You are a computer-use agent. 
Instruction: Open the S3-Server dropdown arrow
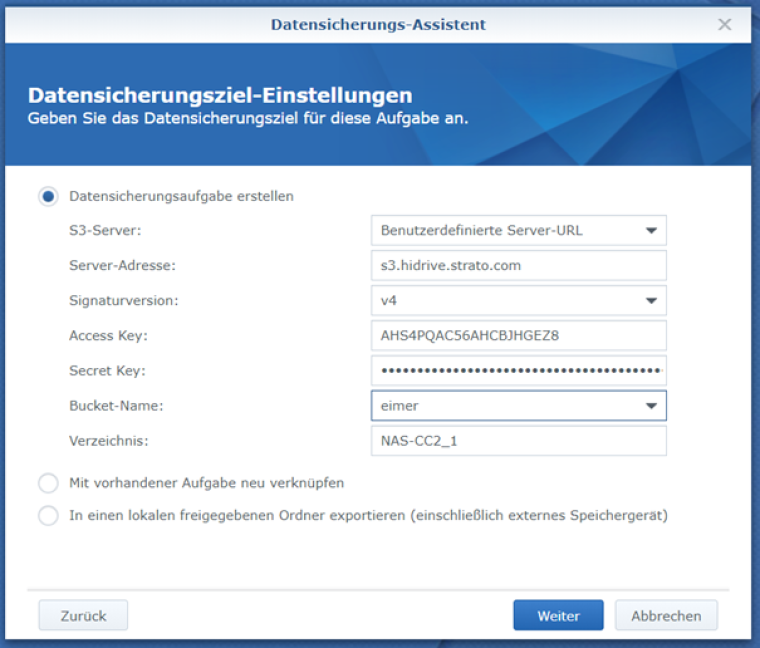[x=651, y=230]
